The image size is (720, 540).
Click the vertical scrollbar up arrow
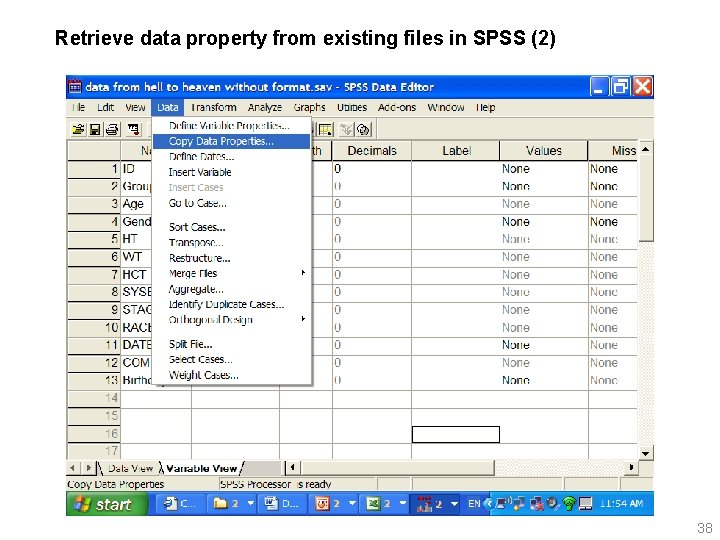(646, 149)
